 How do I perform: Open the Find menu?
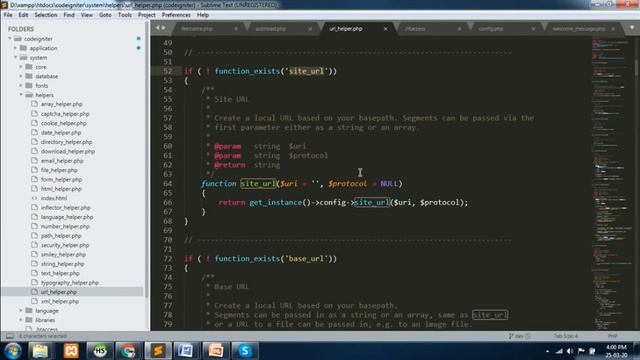(69, 15)
